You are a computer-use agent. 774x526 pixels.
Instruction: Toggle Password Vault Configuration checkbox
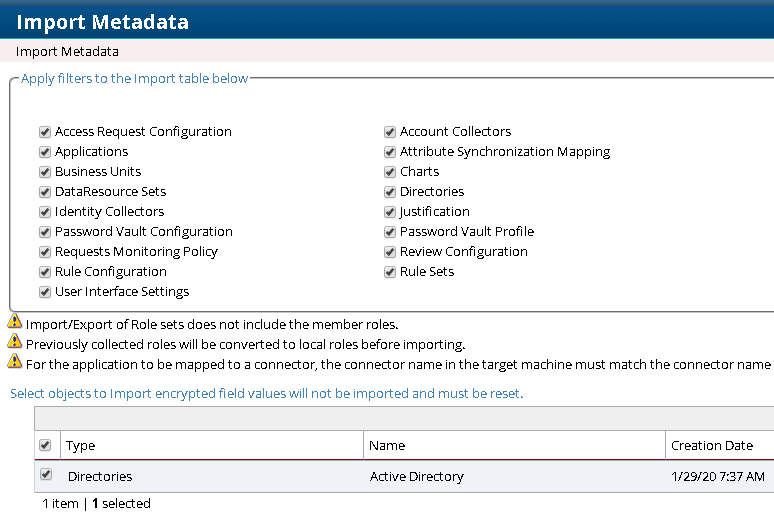[45, 232]
